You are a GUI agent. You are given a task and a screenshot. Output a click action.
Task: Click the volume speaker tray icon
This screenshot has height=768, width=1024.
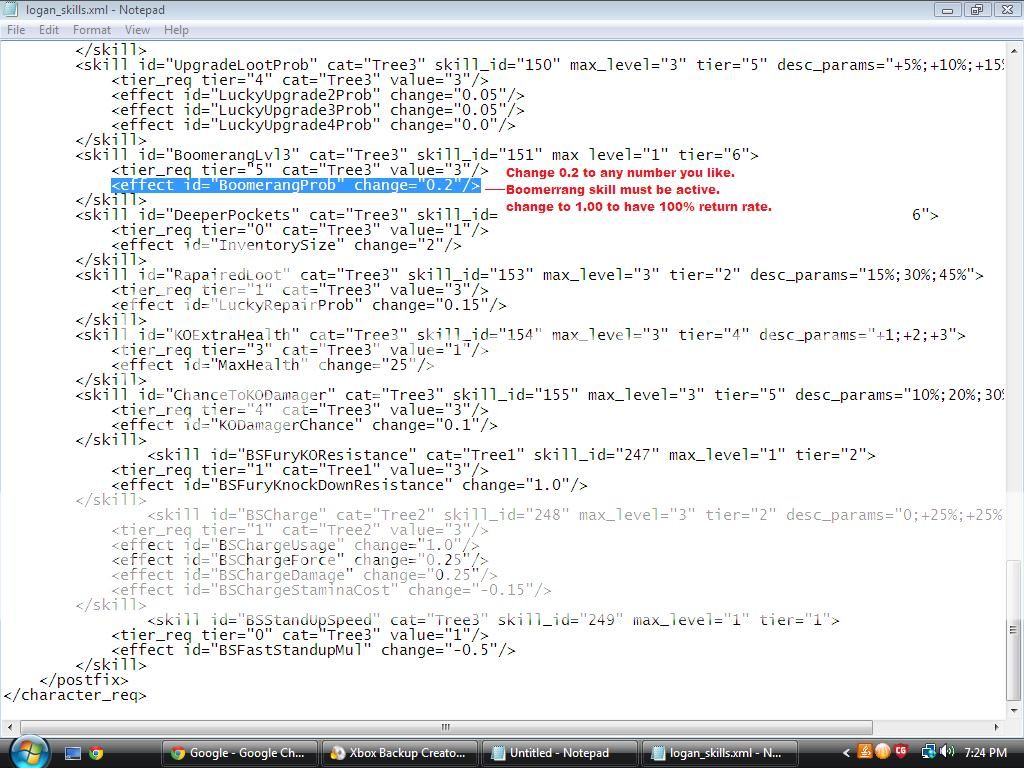point(945,752)
